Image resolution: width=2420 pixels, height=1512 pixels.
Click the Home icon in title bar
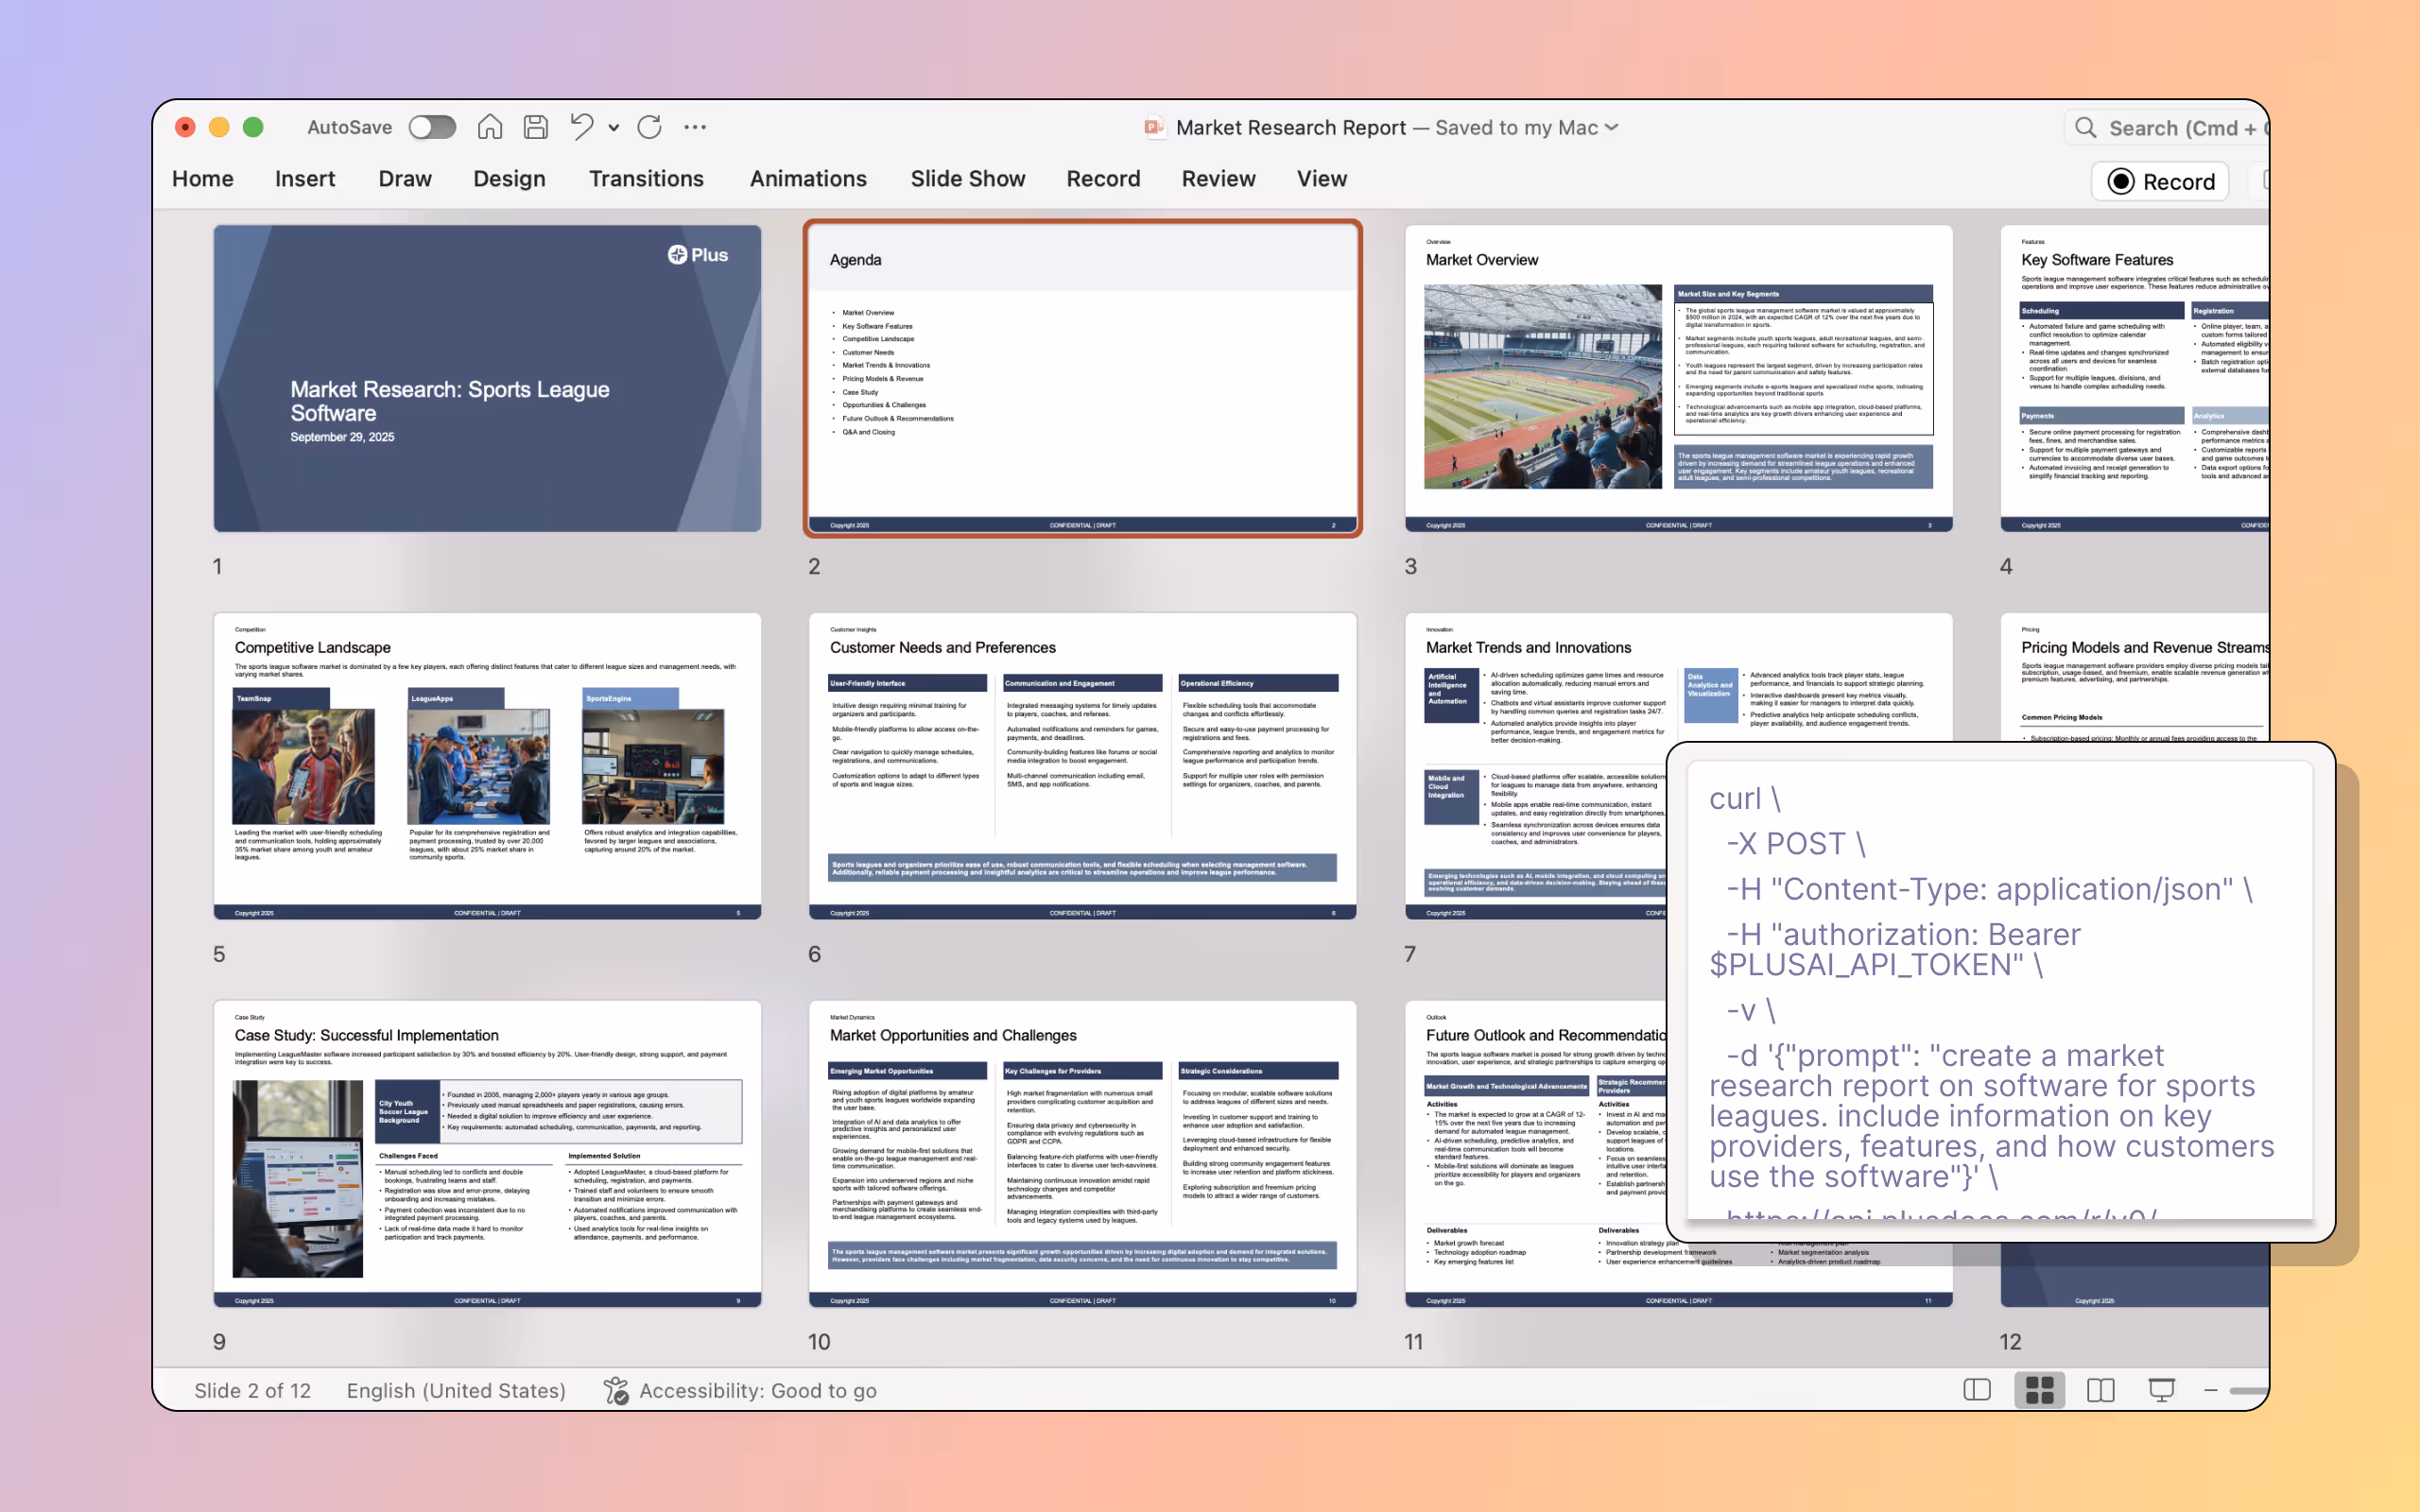pyautogui.click(x=489, y=127)
